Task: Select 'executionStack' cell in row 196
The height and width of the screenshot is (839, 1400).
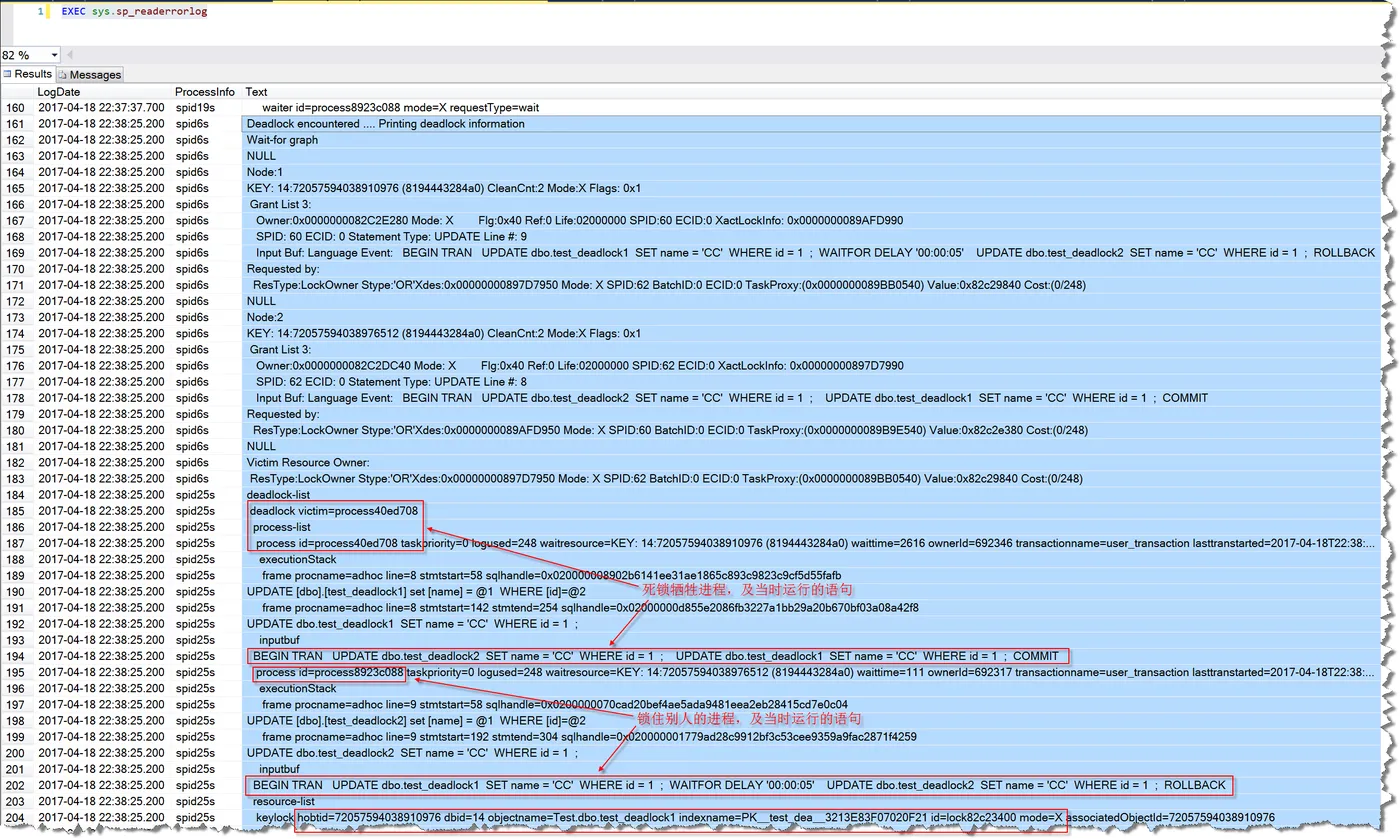Action: pos(810,688)
